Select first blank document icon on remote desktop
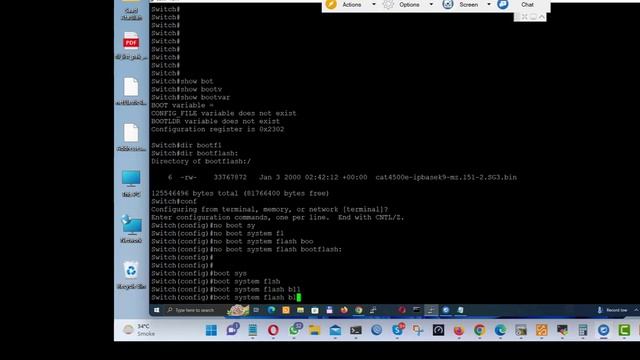The width and height of the screenshot is (640, 360). coord(131,91)
